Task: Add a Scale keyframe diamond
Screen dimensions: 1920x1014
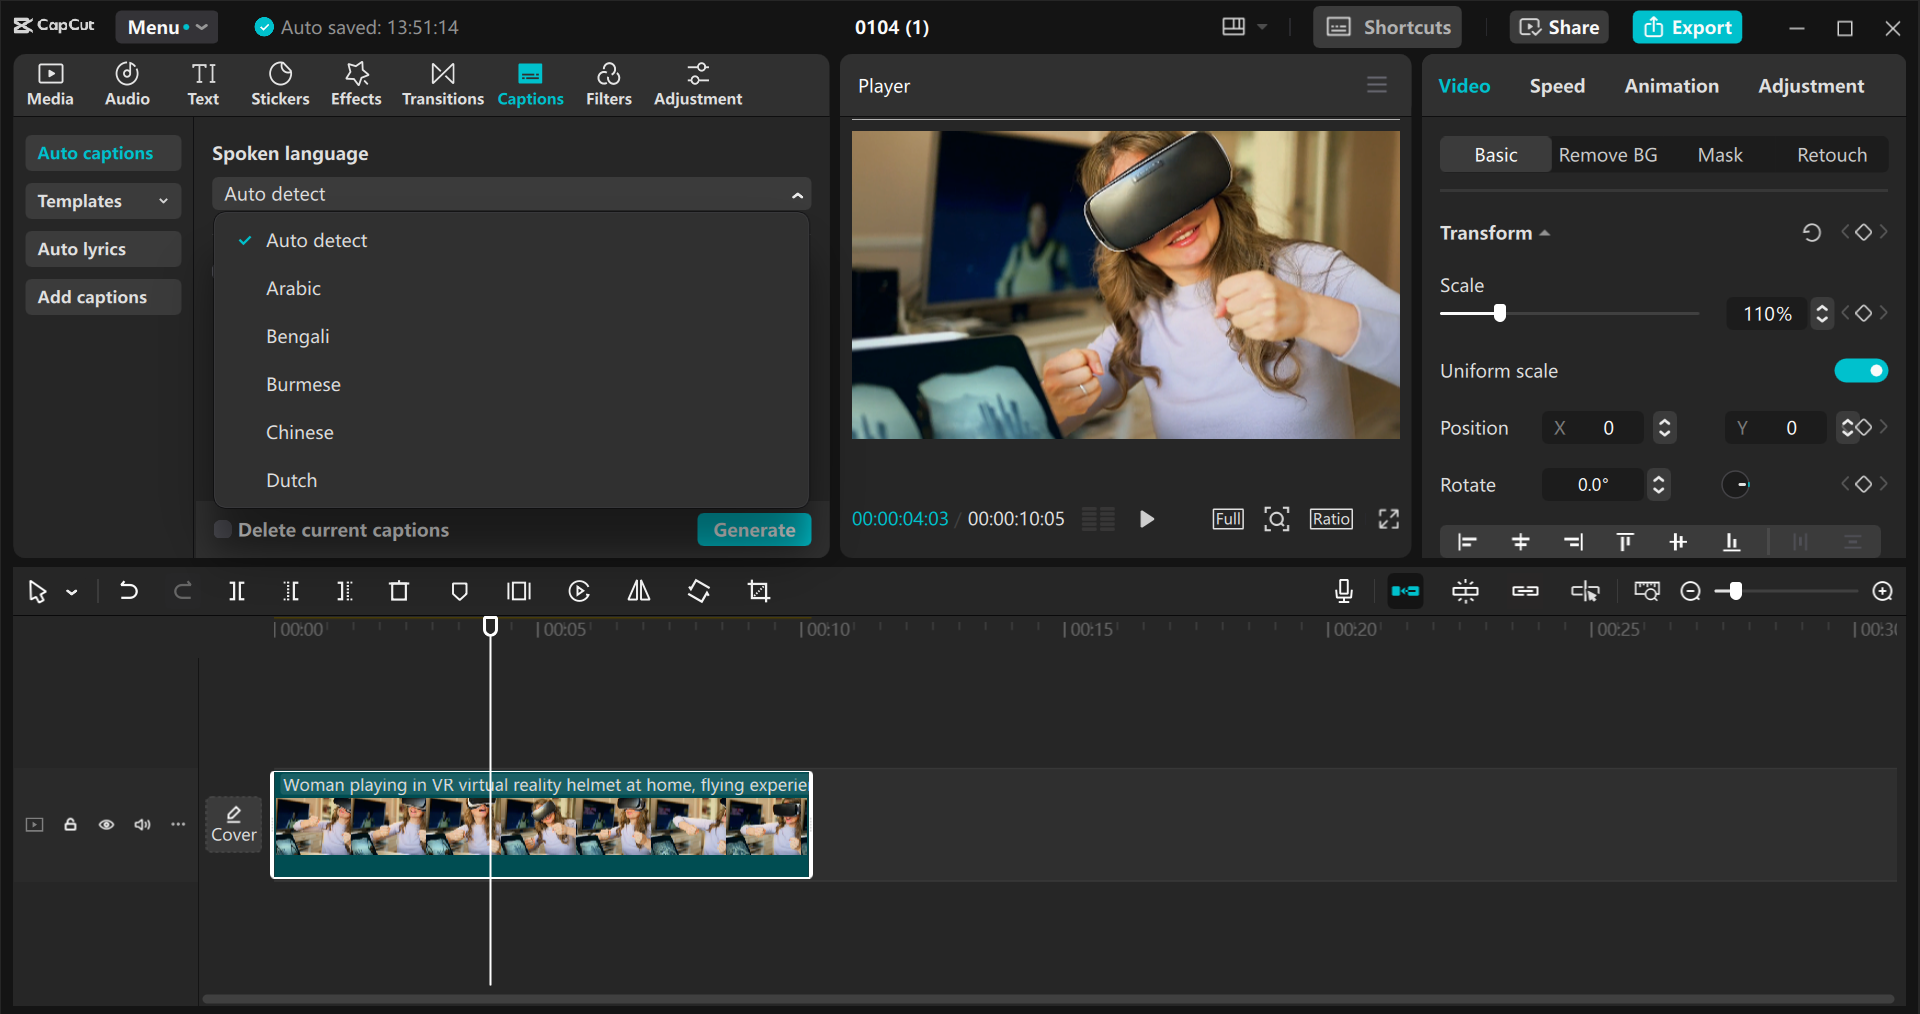Action: click(1863, 313)
